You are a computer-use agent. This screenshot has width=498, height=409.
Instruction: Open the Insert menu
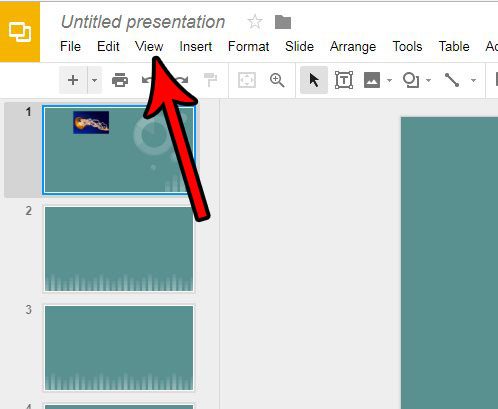[196, 46]
